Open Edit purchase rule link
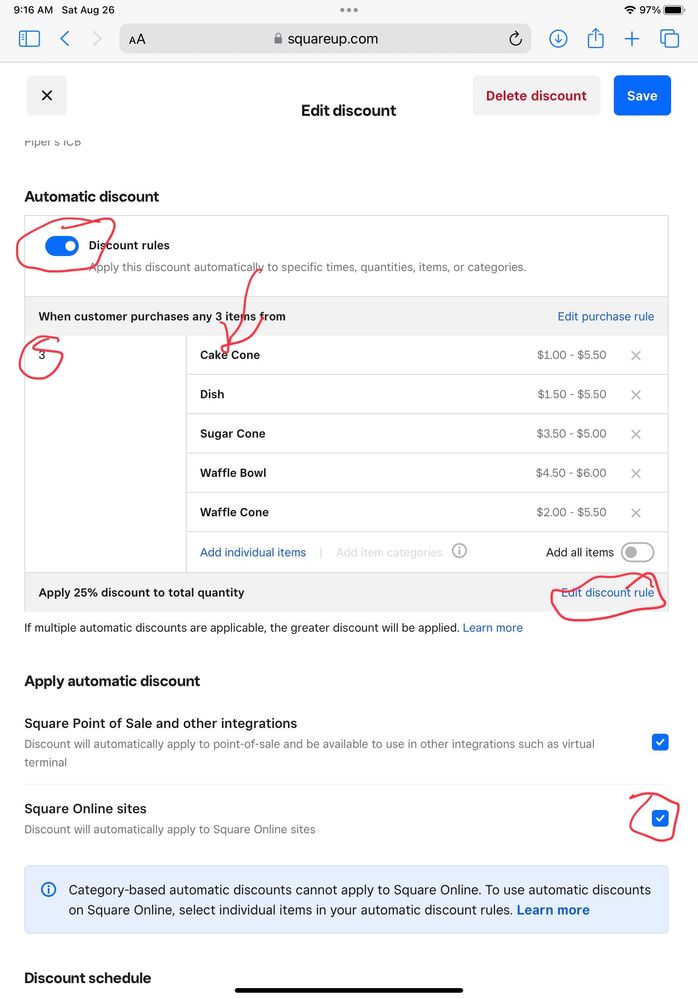 coord(605,316)
